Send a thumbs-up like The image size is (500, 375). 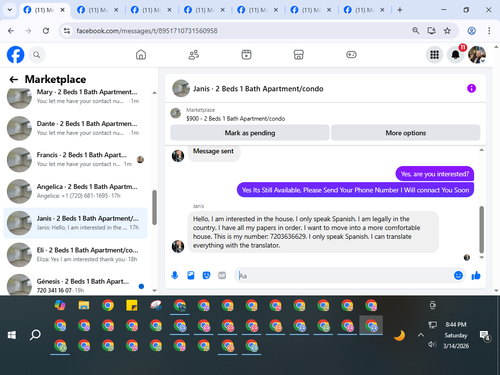point(476,275)
